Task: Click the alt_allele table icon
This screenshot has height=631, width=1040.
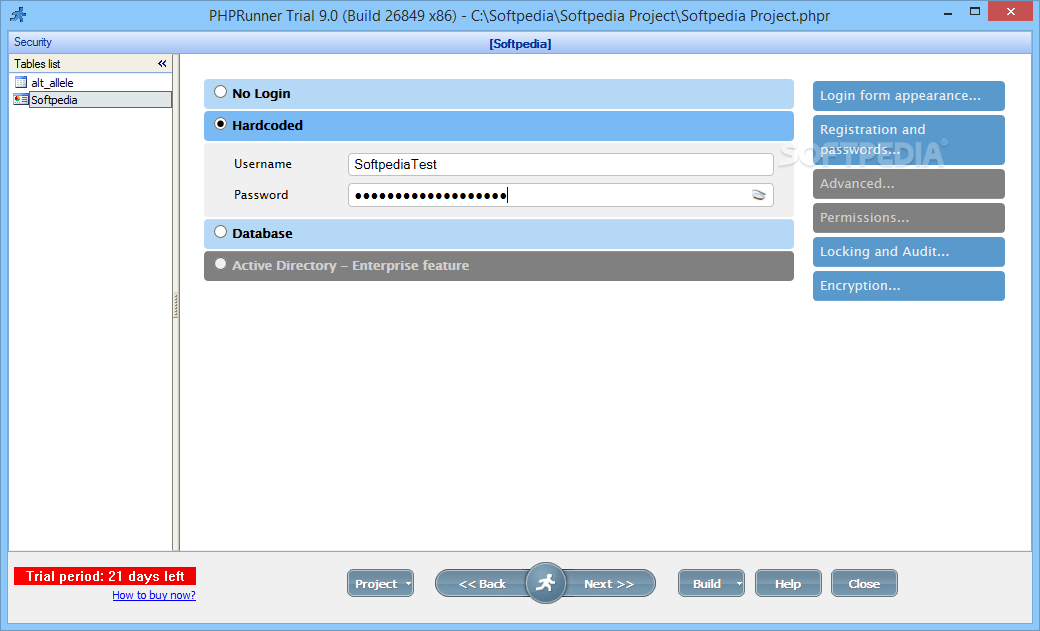Action: click(21, 82)
